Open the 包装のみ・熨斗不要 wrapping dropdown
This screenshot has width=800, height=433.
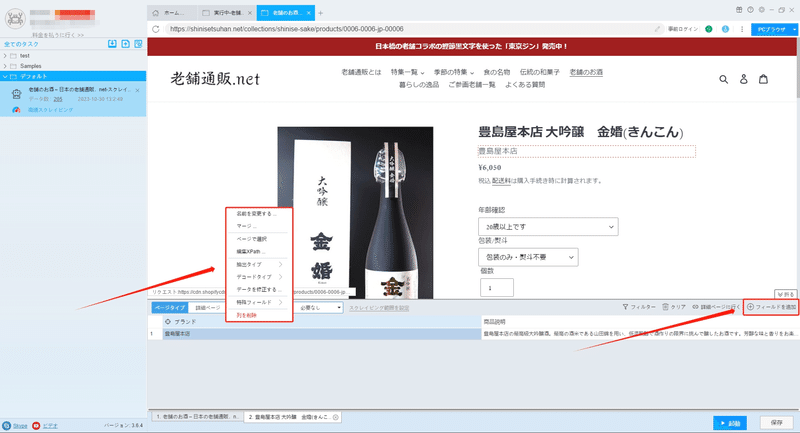[x=528, y=257]
